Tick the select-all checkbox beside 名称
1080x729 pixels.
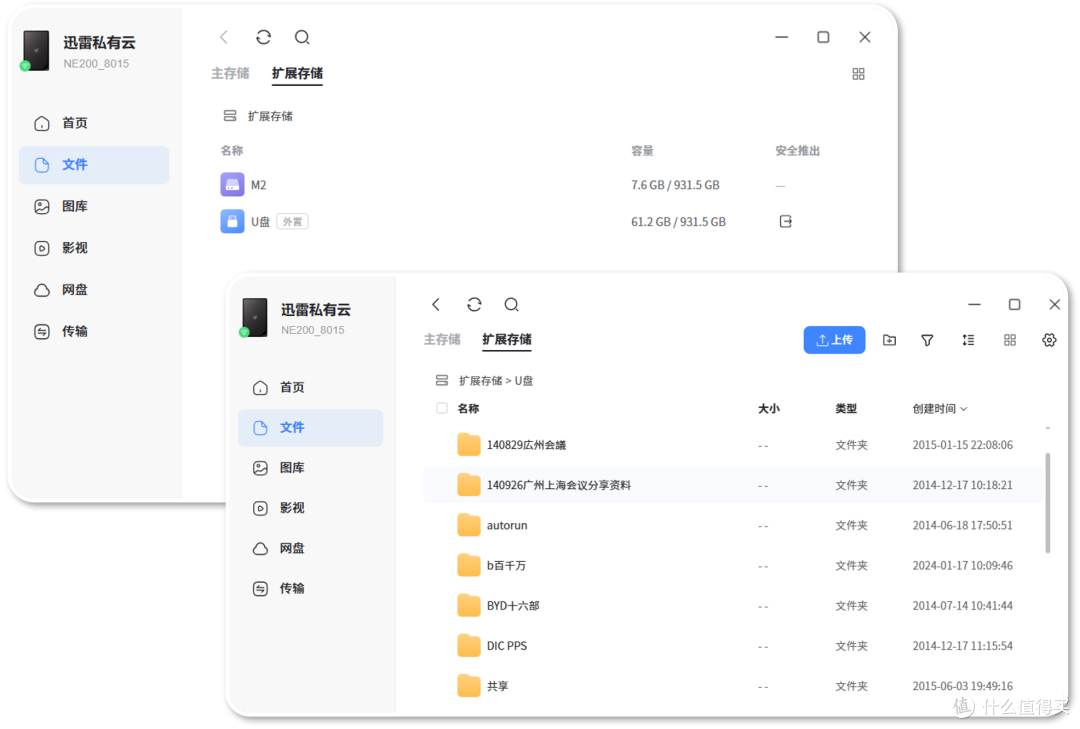(x=442, y=408)
